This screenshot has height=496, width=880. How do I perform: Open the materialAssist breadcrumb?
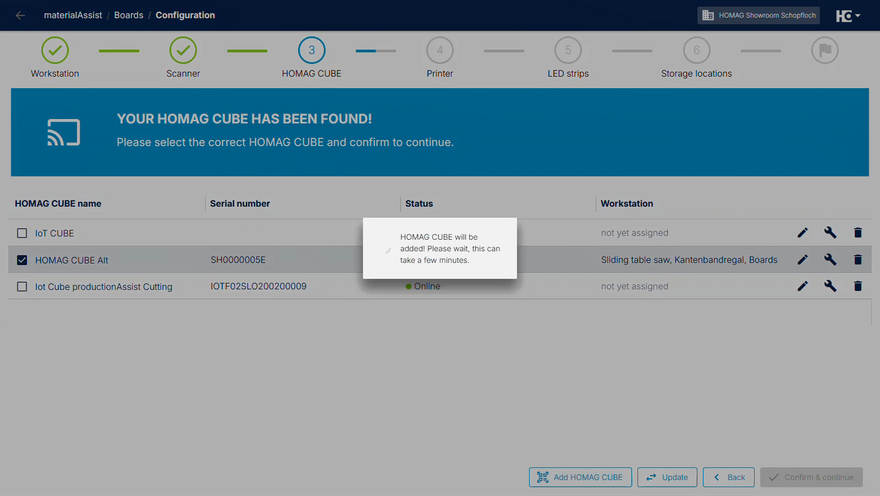[x=73, y=15]
